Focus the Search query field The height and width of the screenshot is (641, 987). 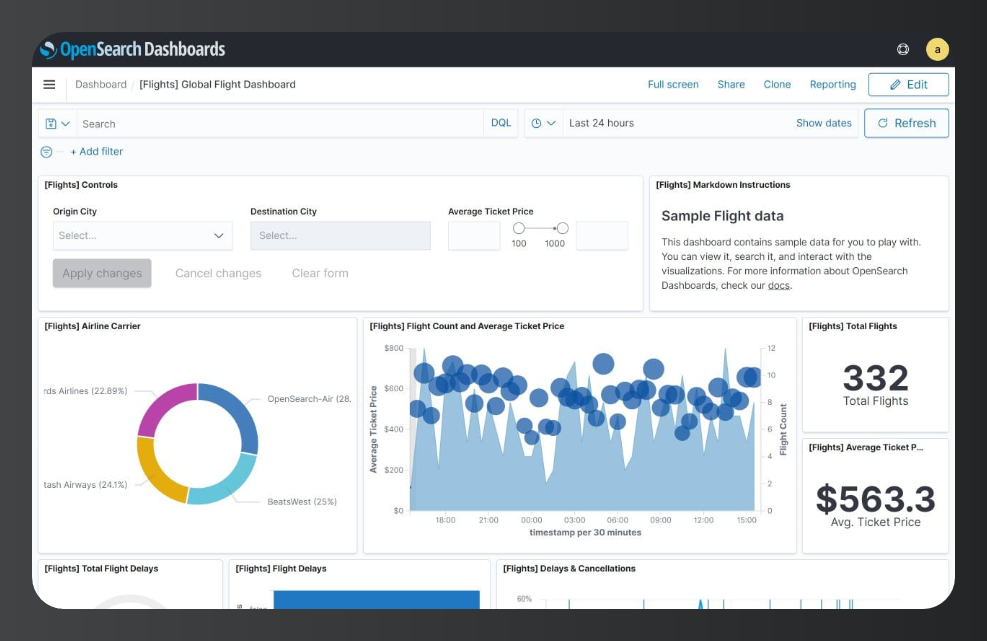(279, 123)
